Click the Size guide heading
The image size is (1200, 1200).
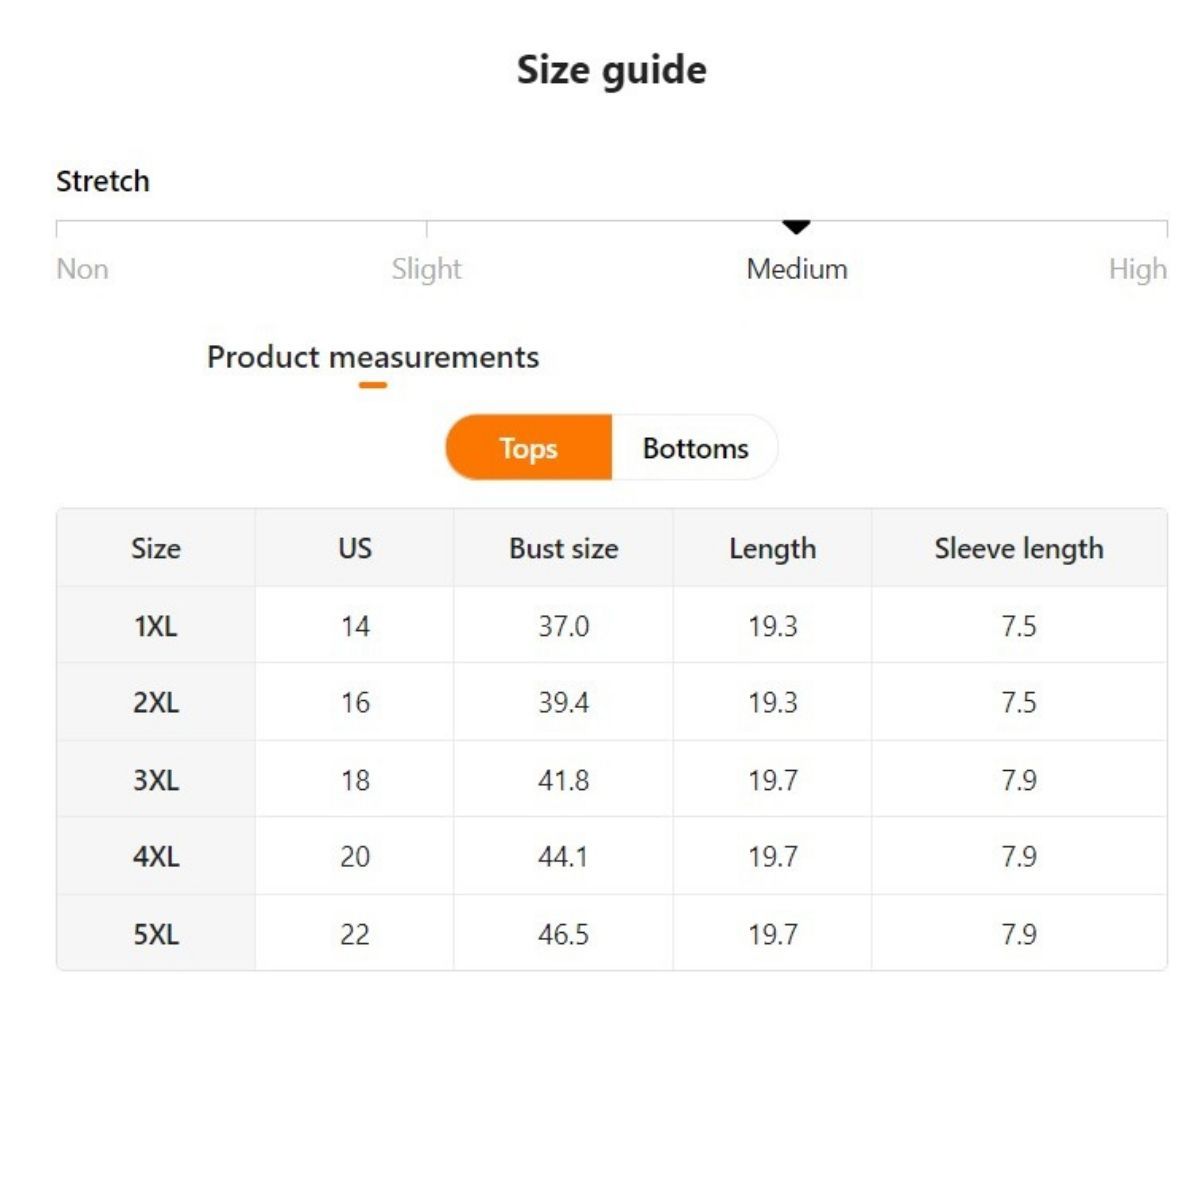coord(611,70)
